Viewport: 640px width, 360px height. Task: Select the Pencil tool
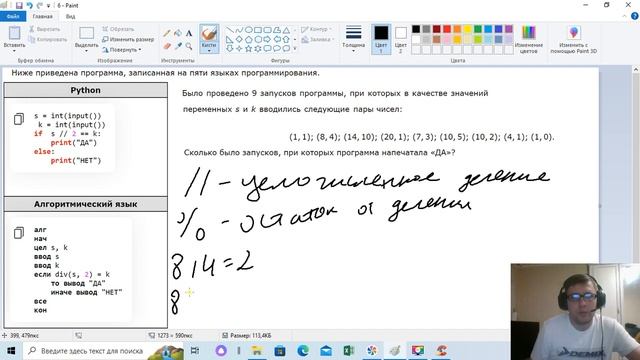coord(167,33)
